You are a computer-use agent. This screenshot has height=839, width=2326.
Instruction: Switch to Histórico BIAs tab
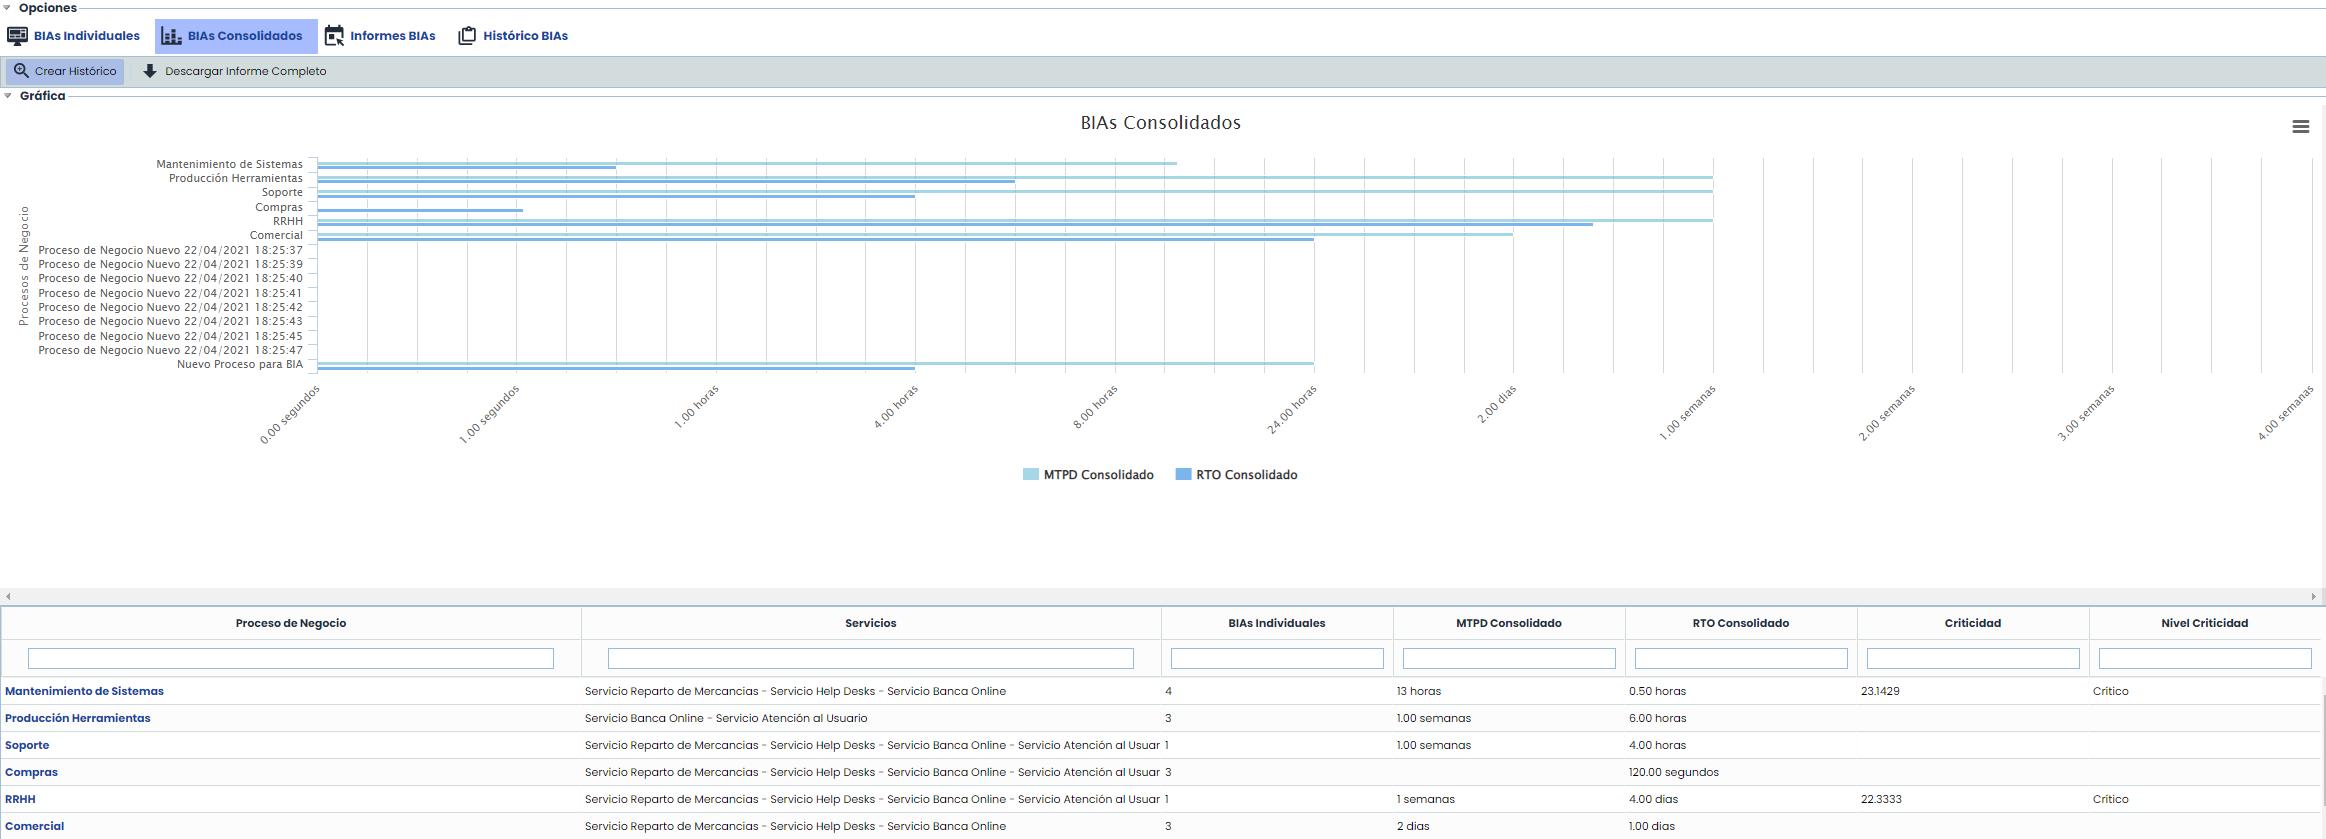click(525, 36)
